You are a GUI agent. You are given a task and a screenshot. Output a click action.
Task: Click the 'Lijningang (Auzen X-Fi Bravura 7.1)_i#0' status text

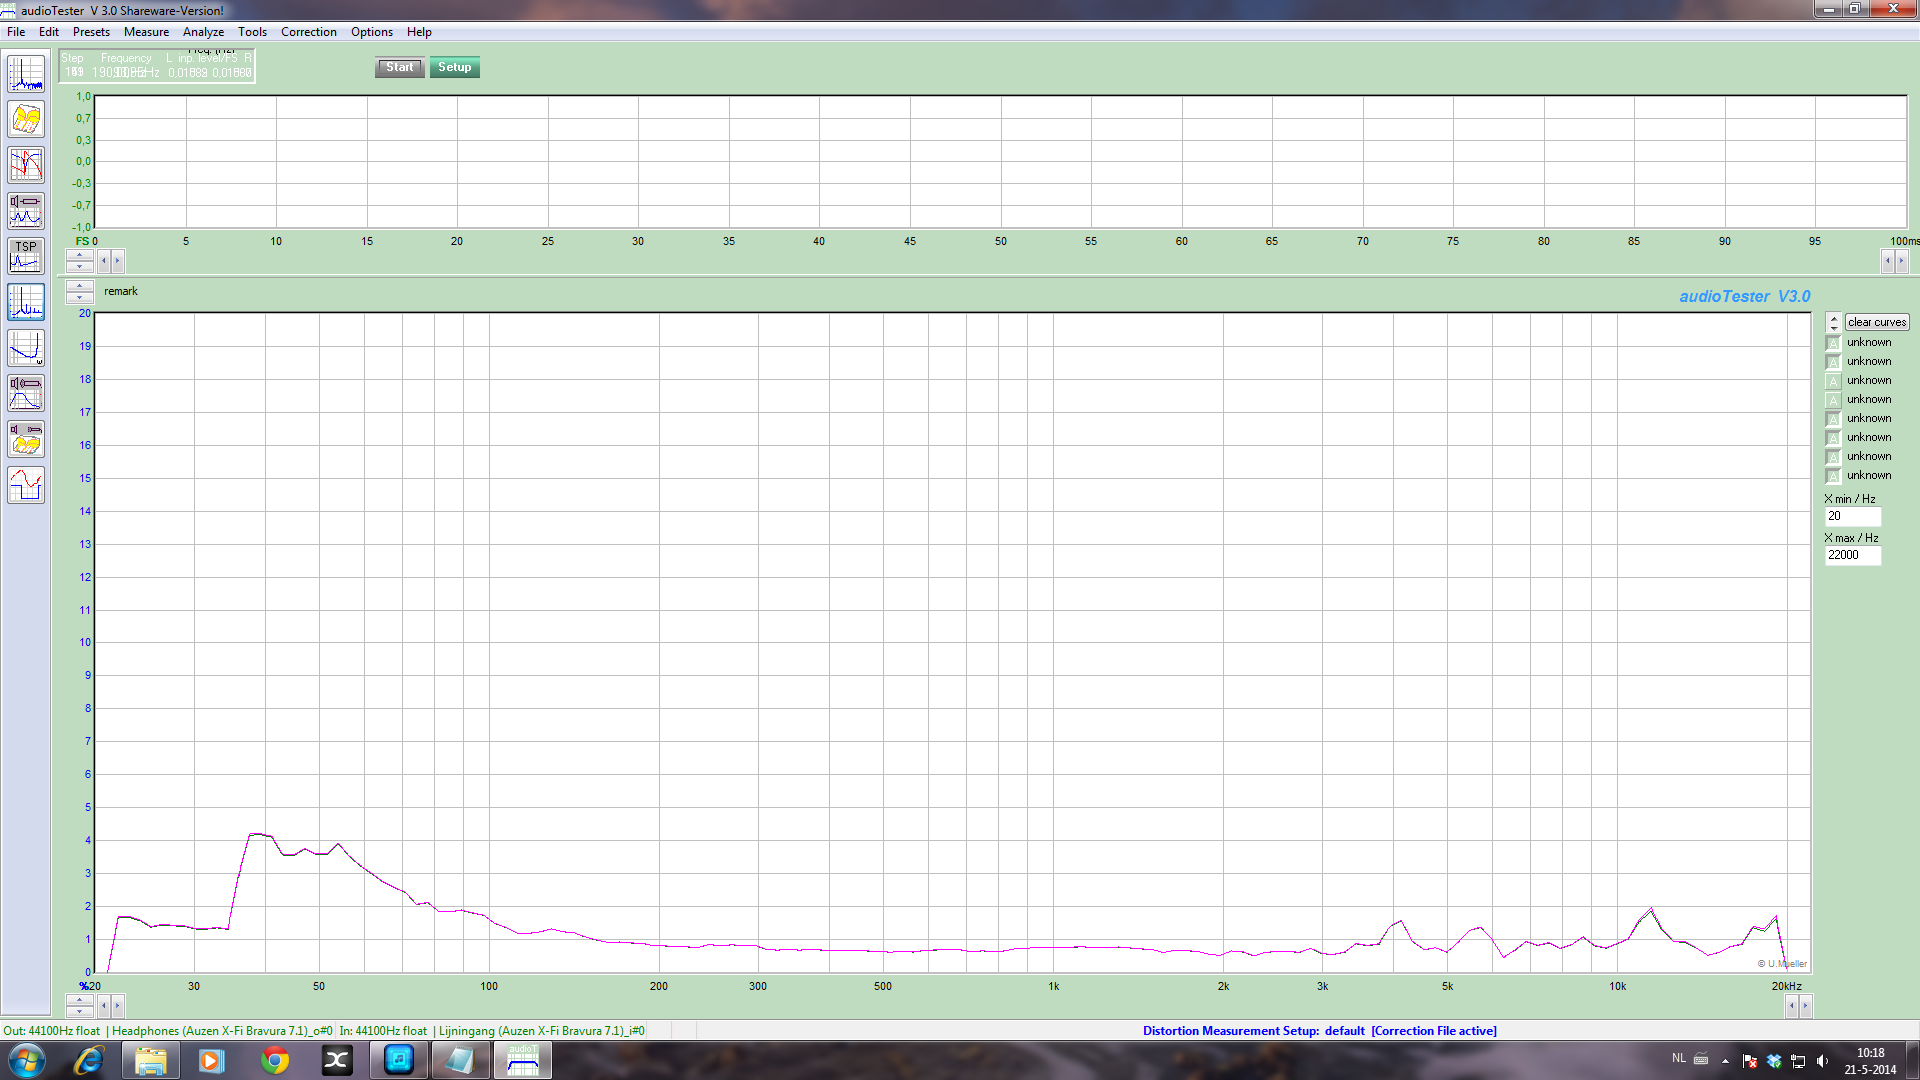(541, 1031)
